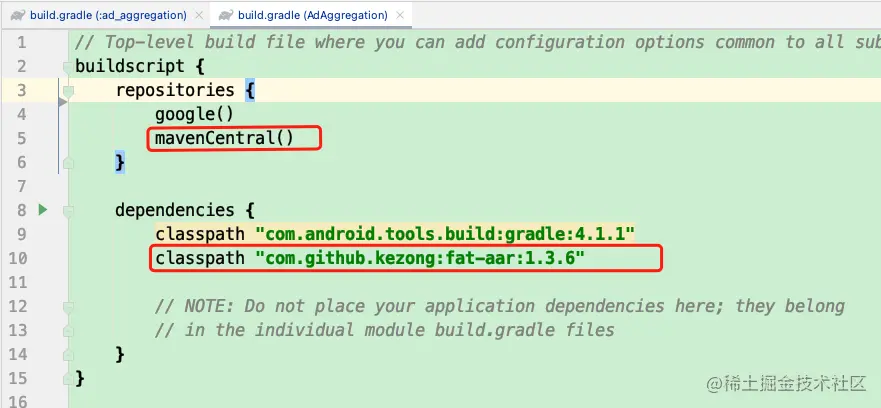This screenshot has height=408, width=881.
Task: Click the 'mavenCentral()' entry
Action: pyautogui.click(x=225, y=138)
